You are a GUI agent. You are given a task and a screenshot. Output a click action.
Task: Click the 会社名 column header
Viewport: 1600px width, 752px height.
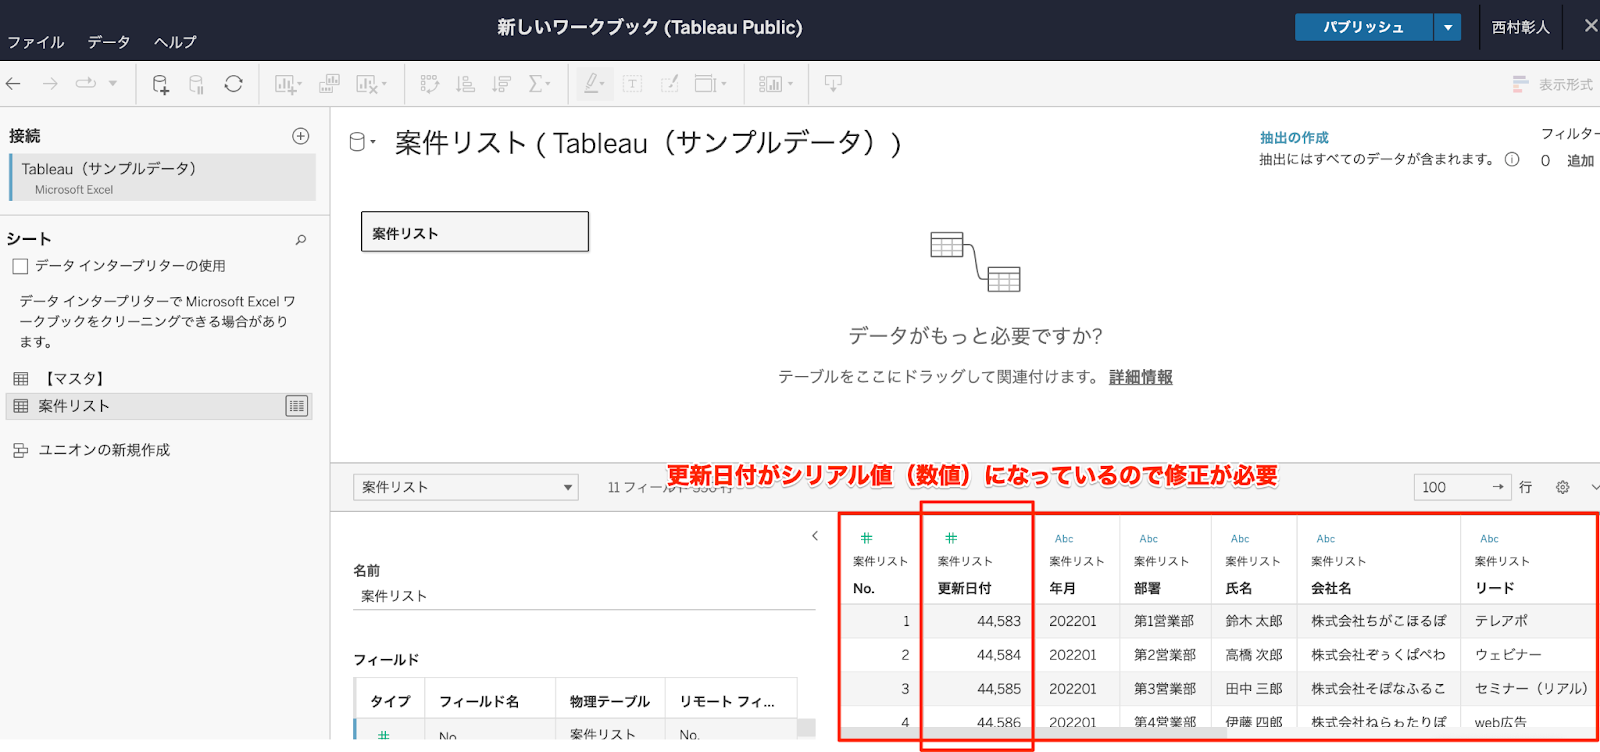1331,589
